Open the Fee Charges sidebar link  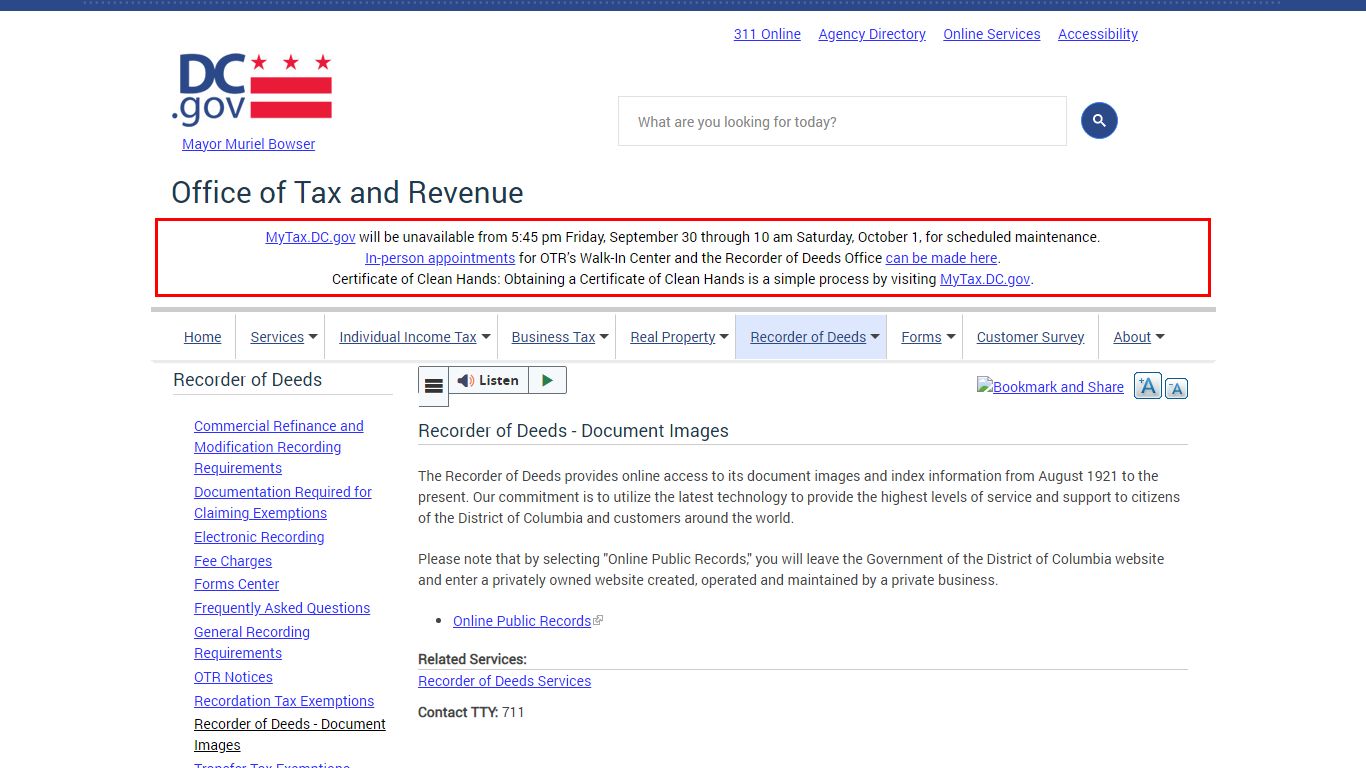233,561
